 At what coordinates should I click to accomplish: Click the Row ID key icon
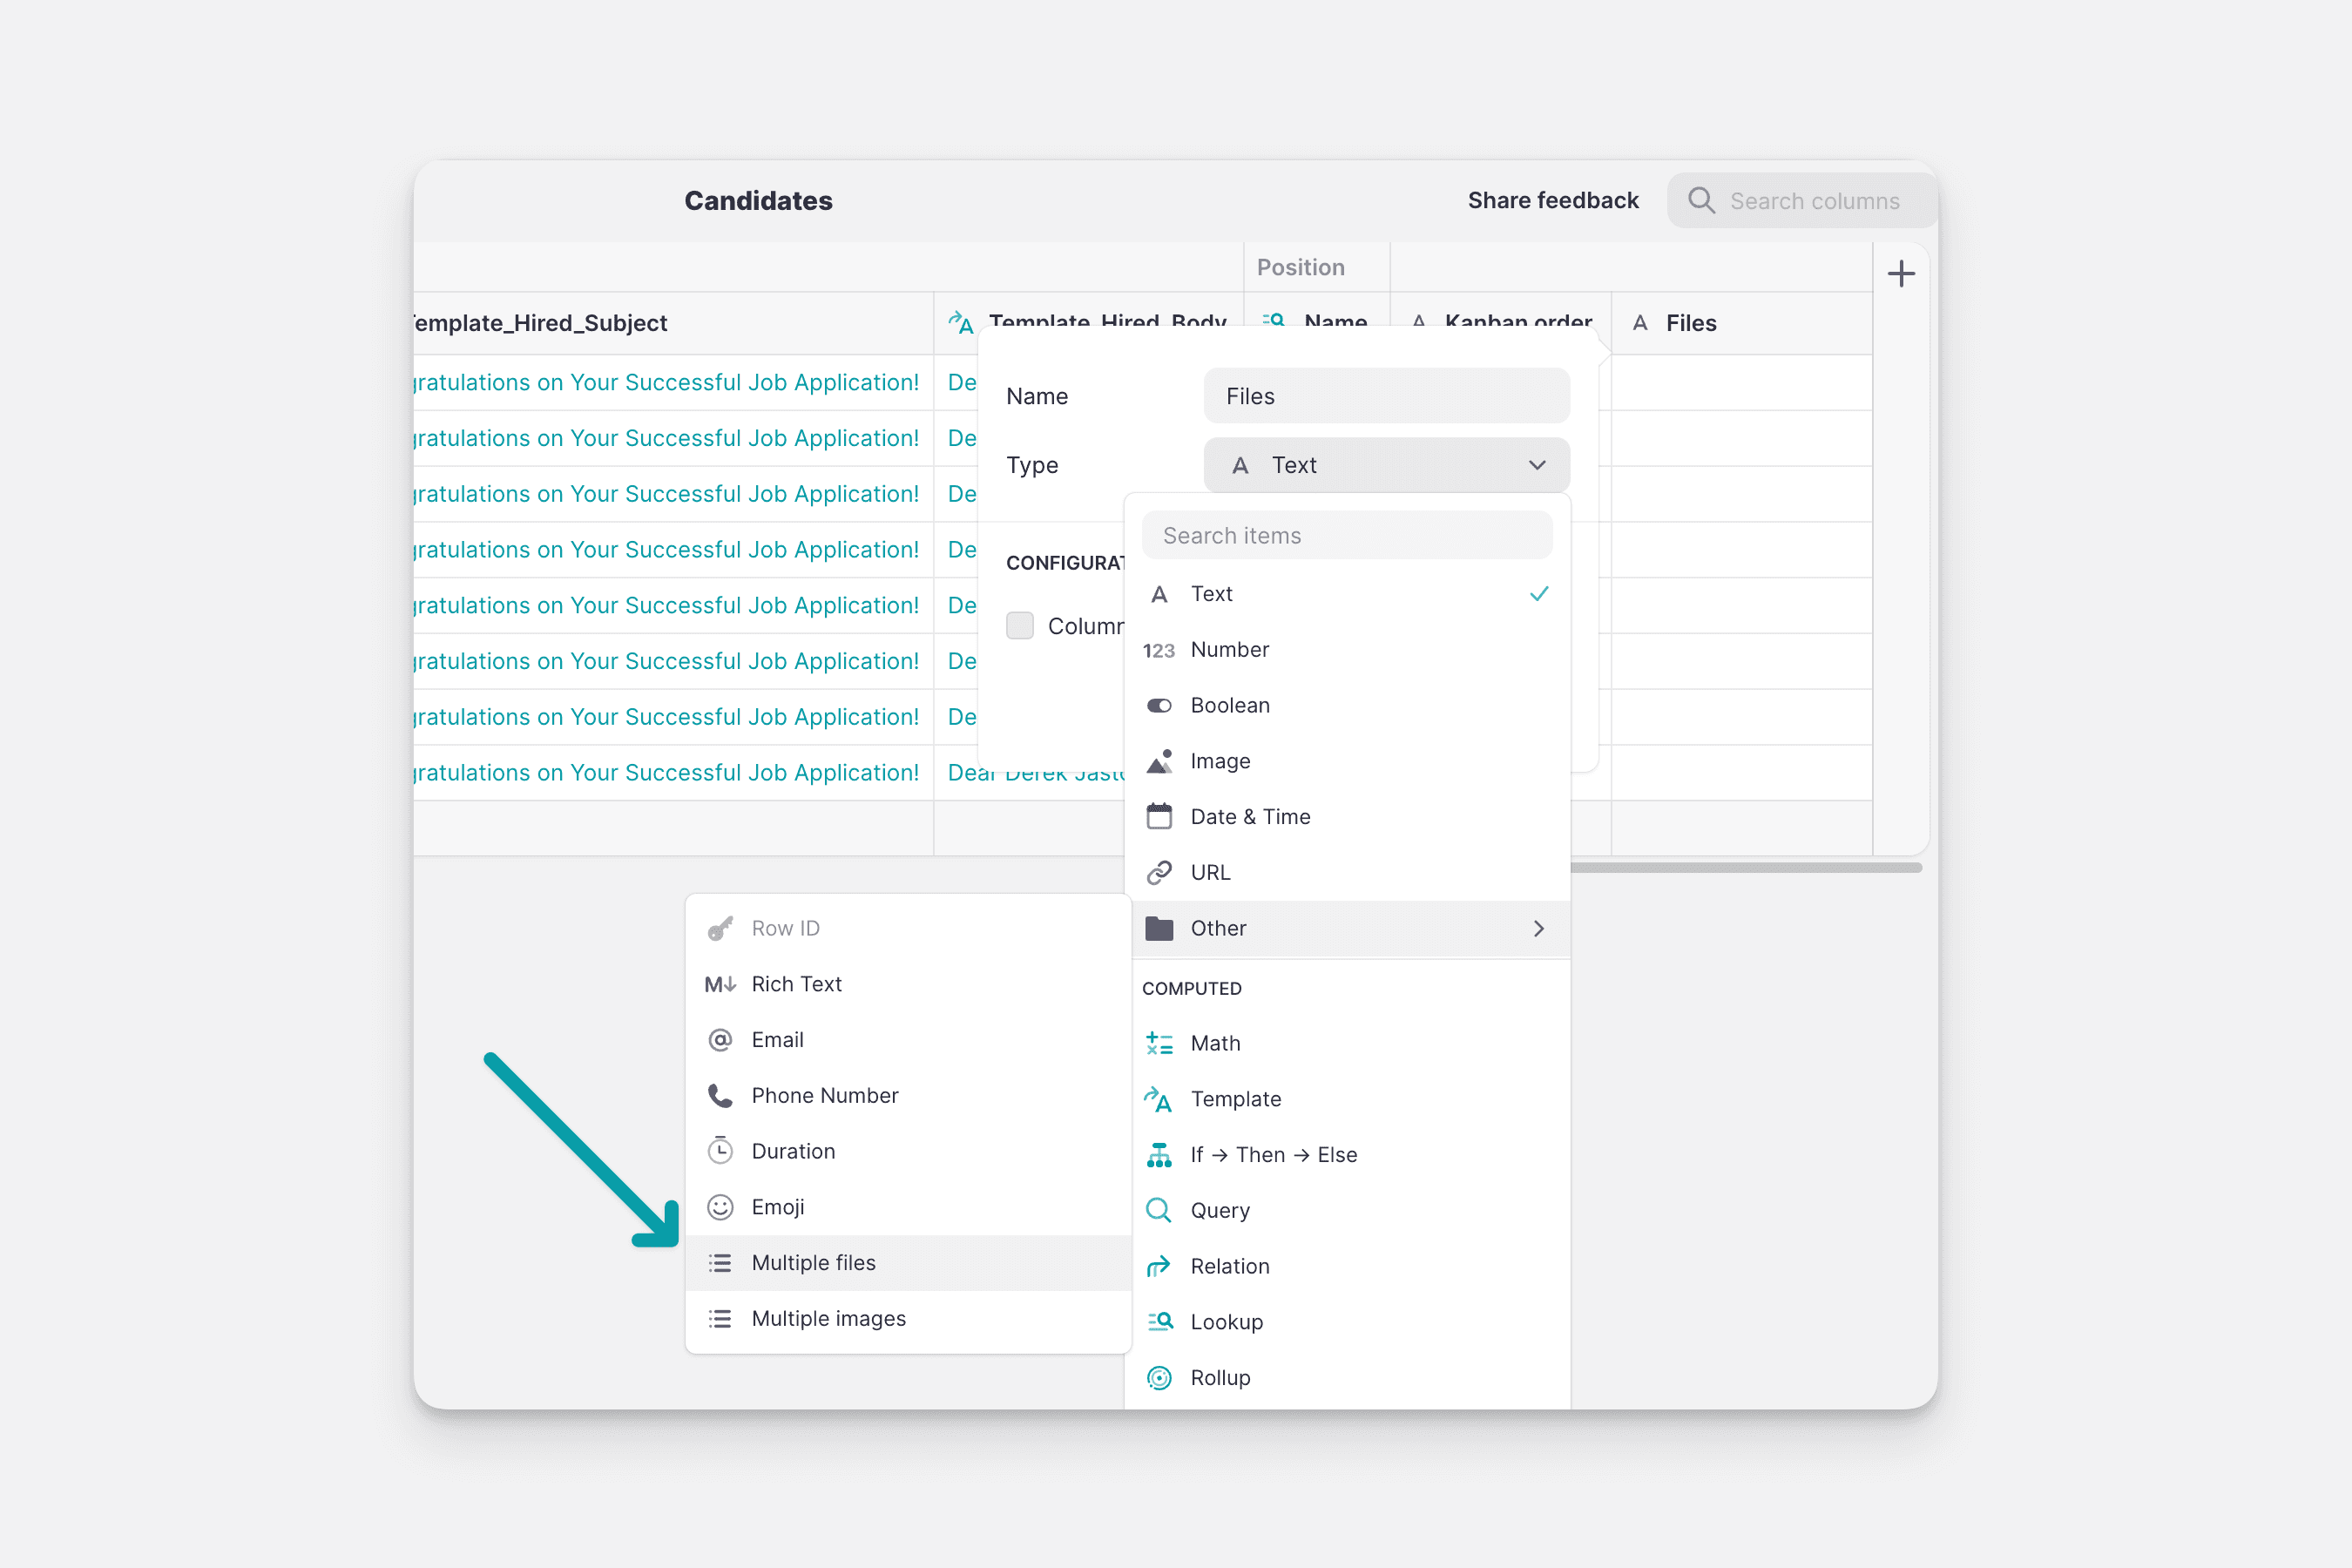[x=720, y=929]
